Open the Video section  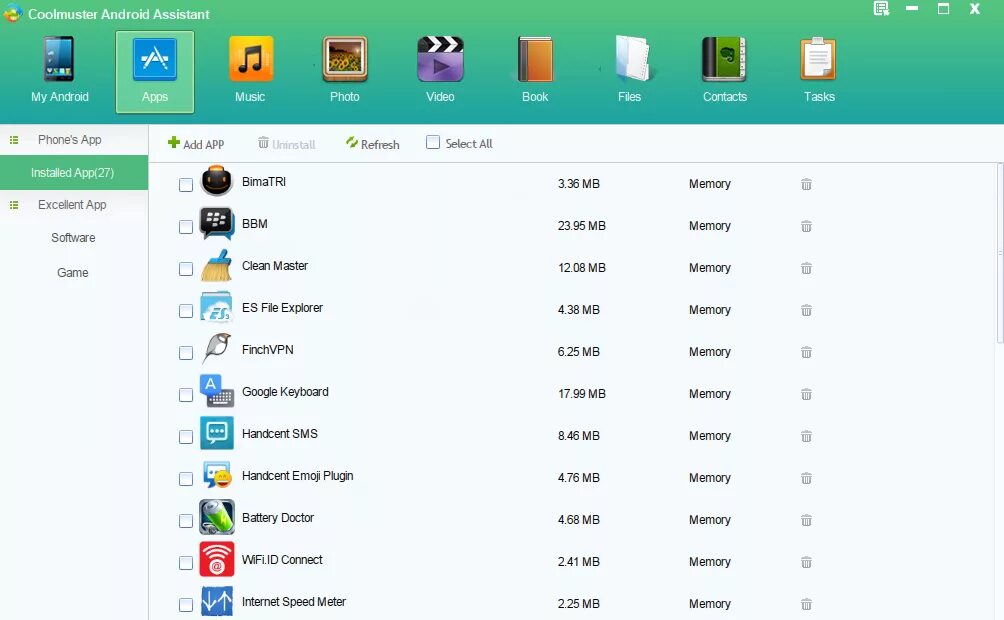pyautogui.click(x=440, y=70)
